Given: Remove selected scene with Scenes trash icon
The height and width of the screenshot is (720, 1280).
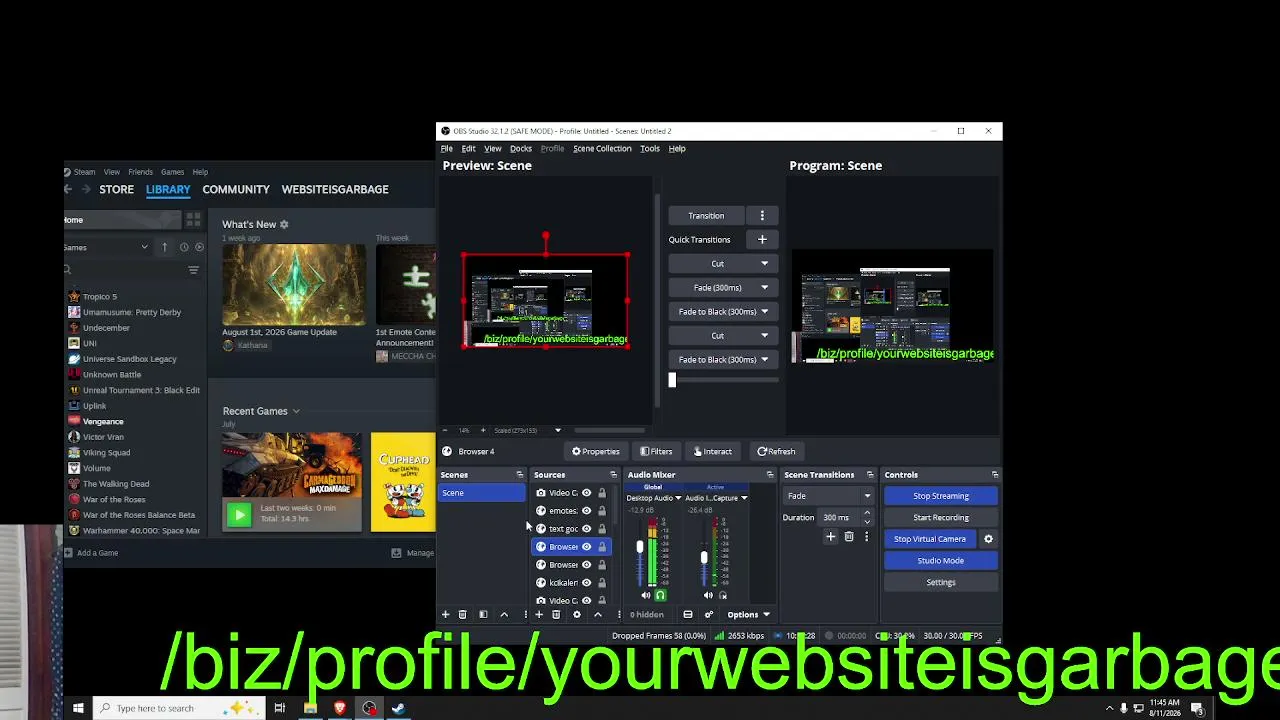Looking at the screenshot, I should click(x=462, y=615).
